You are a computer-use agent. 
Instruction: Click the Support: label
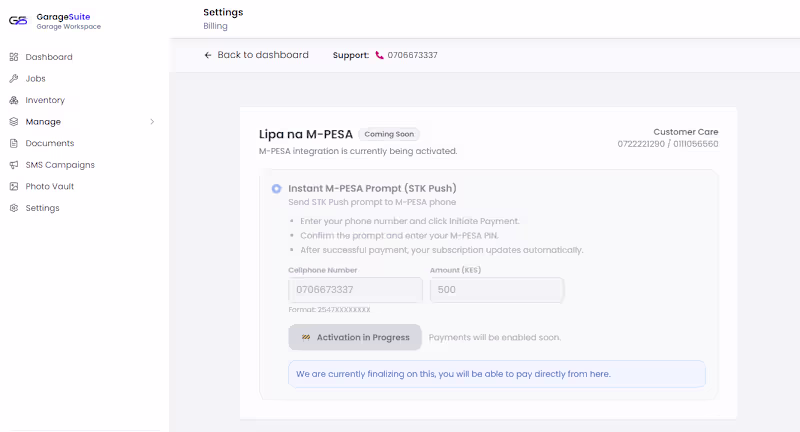[351, 55]
